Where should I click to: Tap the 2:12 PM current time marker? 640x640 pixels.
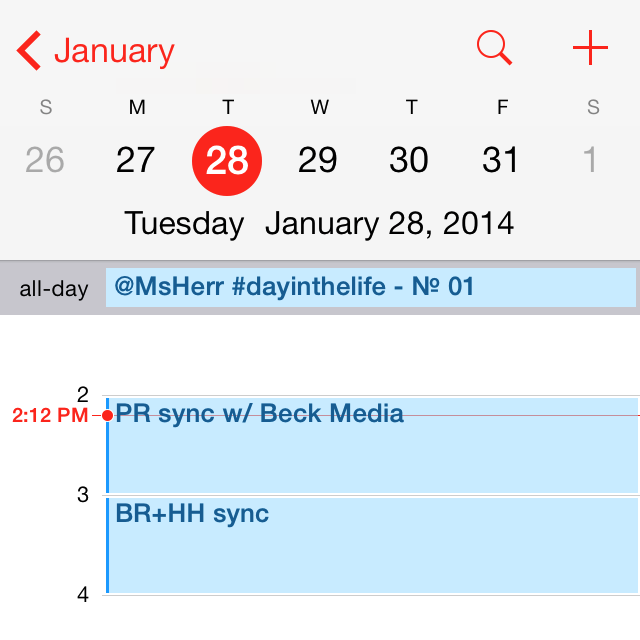50,416
